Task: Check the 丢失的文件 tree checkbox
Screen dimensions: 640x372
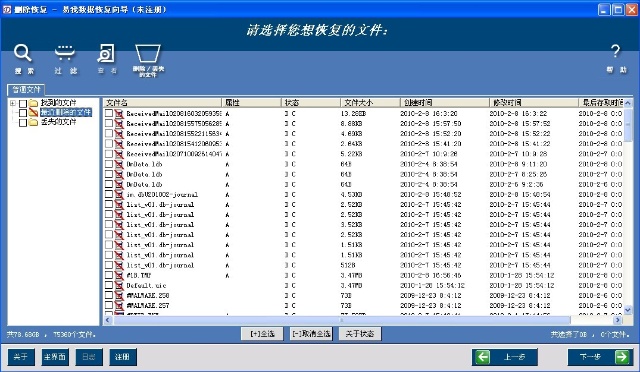Action: 23,122
